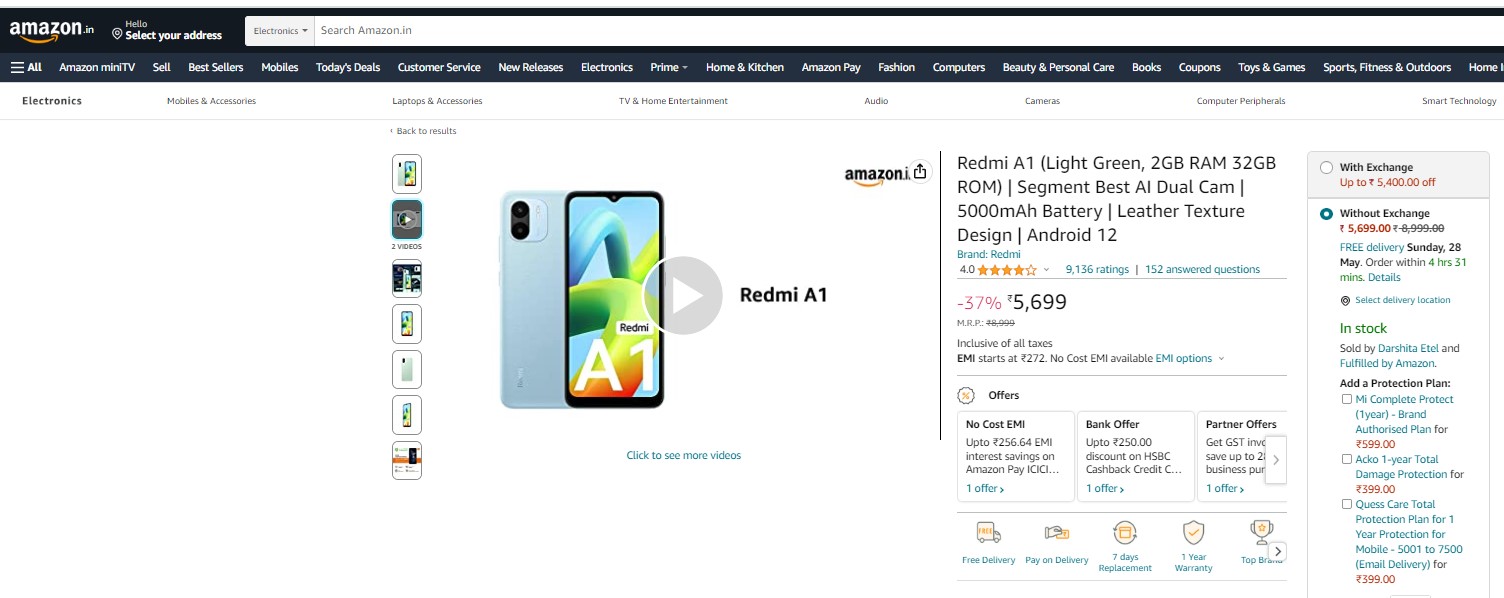Play the Redmi A1 product video
1504x598 pixels.
(682, 295)
